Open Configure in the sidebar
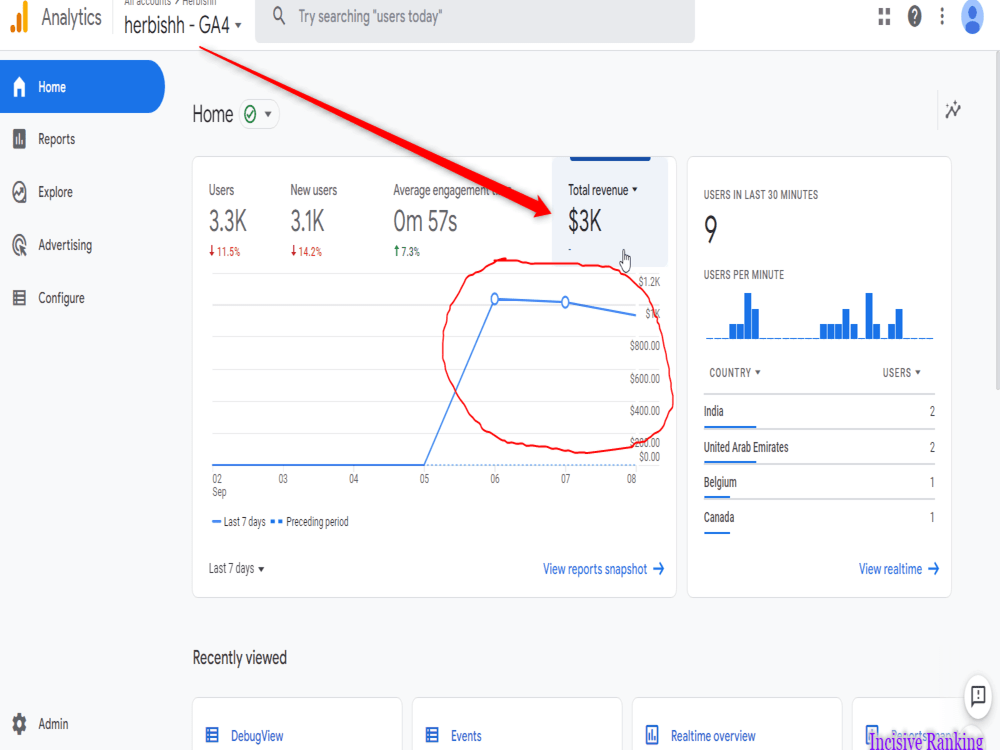Screen dimensions: 1000x750 61,298
